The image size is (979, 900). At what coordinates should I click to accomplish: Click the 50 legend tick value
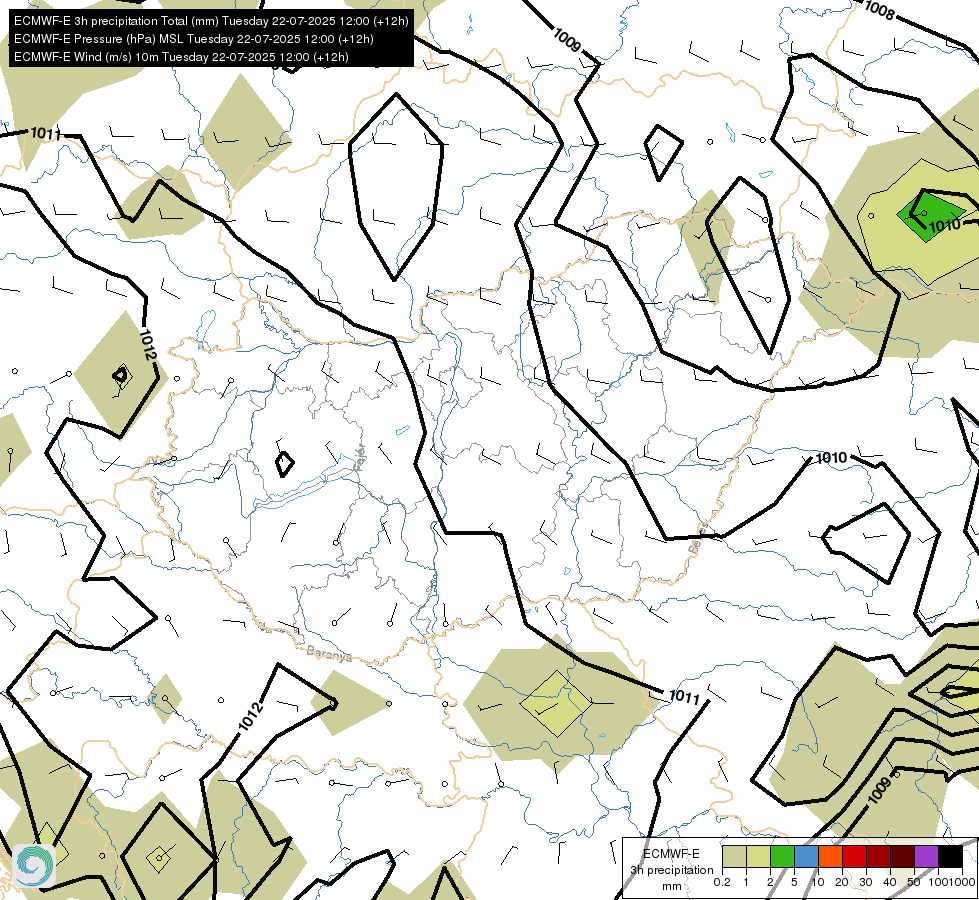(x=914, y=882)
